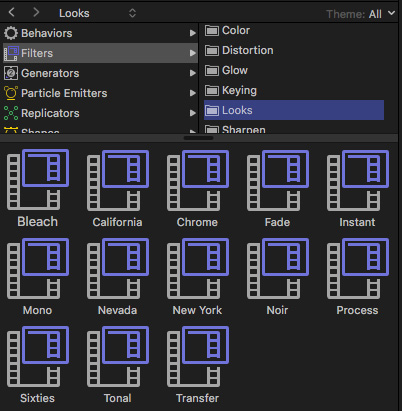Click the "Fade" label text
This screenshot has height=411, width=402.
point(277,222)
